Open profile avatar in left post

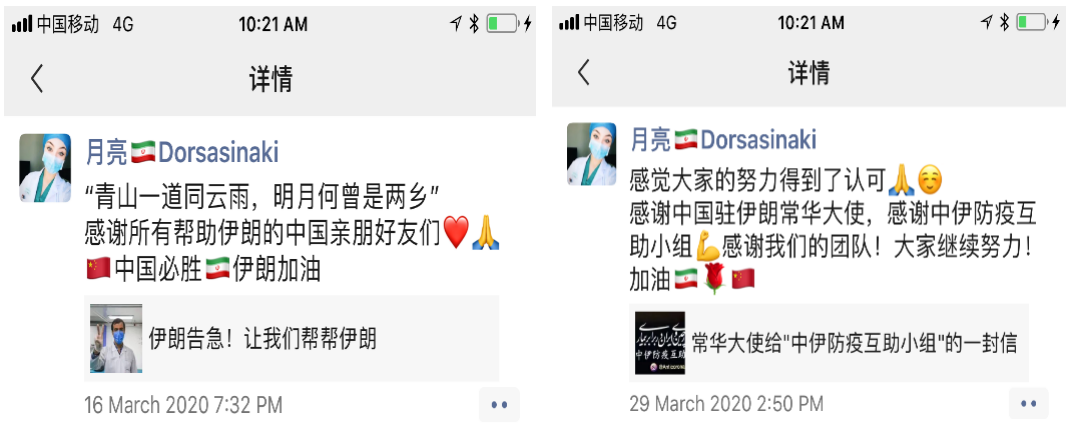pos(45,168)
